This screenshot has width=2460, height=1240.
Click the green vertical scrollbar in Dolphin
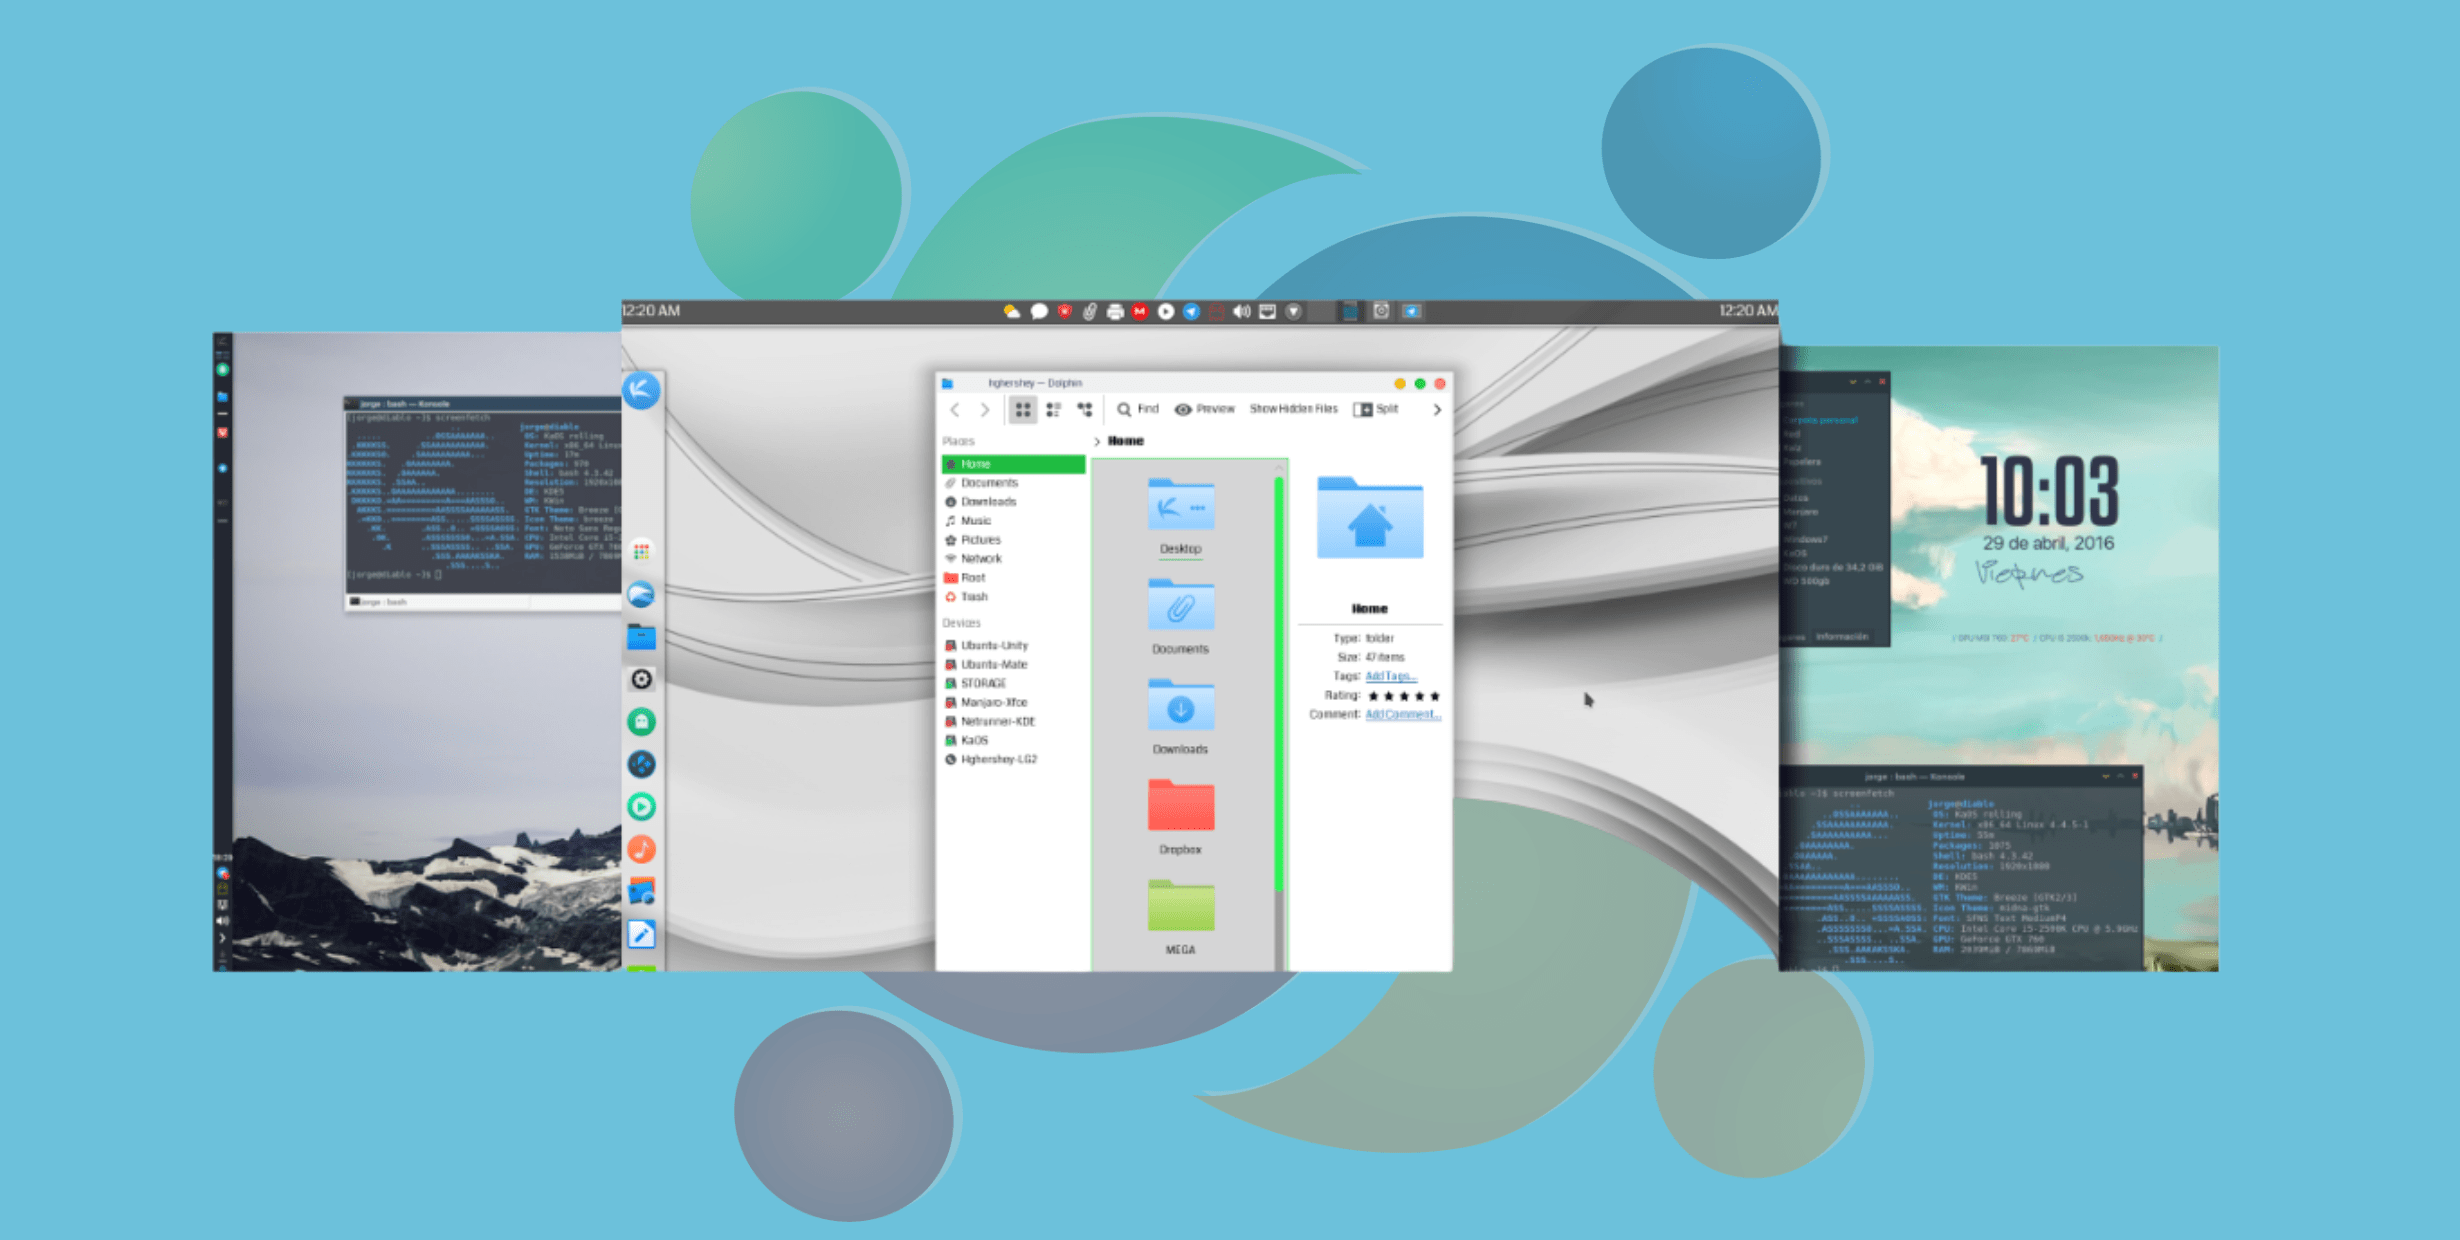1278,683
